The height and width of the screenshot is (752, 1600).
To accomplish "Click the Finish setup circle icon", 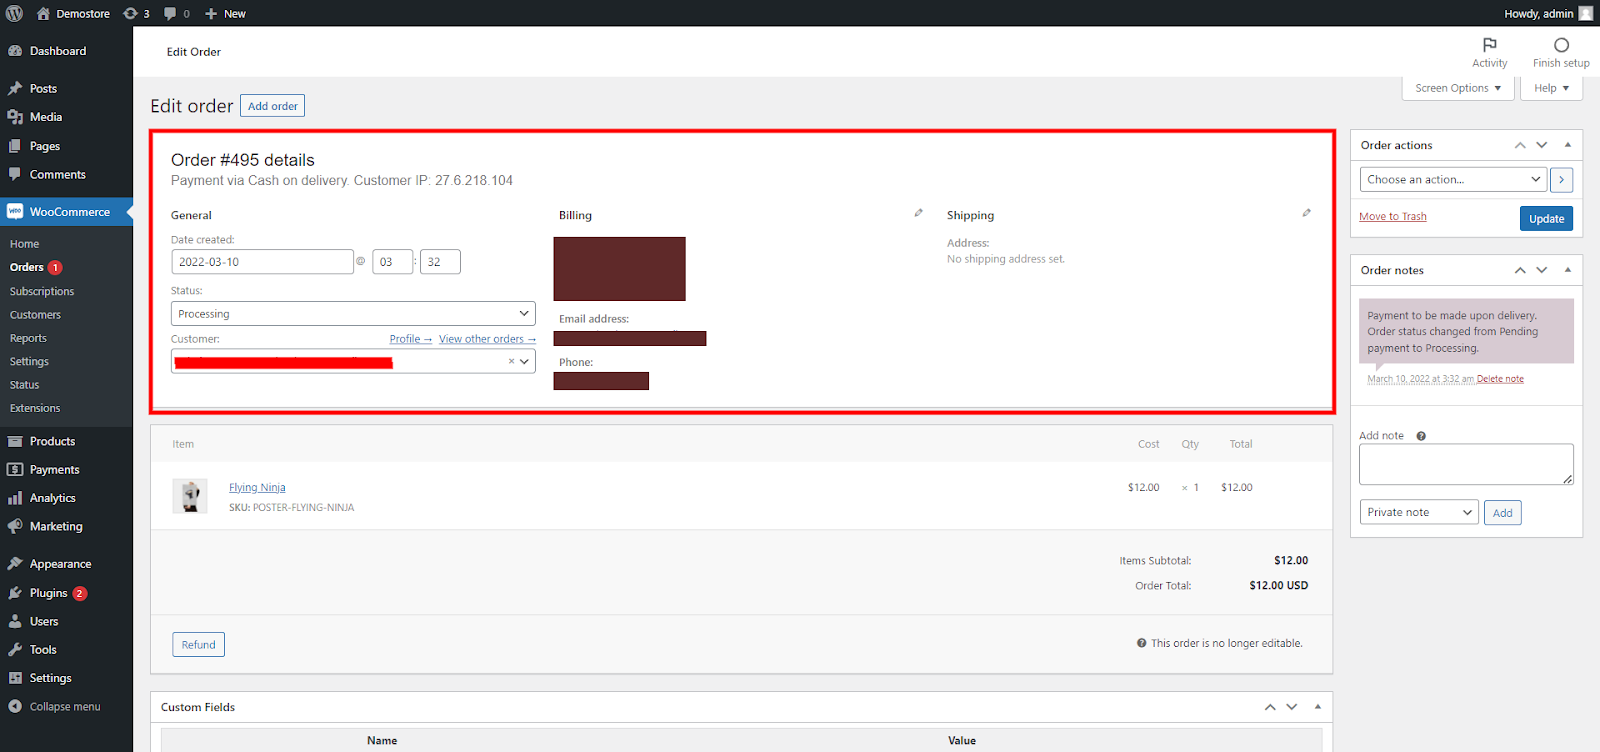I will pyautogui.click(x=1561, y=45).
